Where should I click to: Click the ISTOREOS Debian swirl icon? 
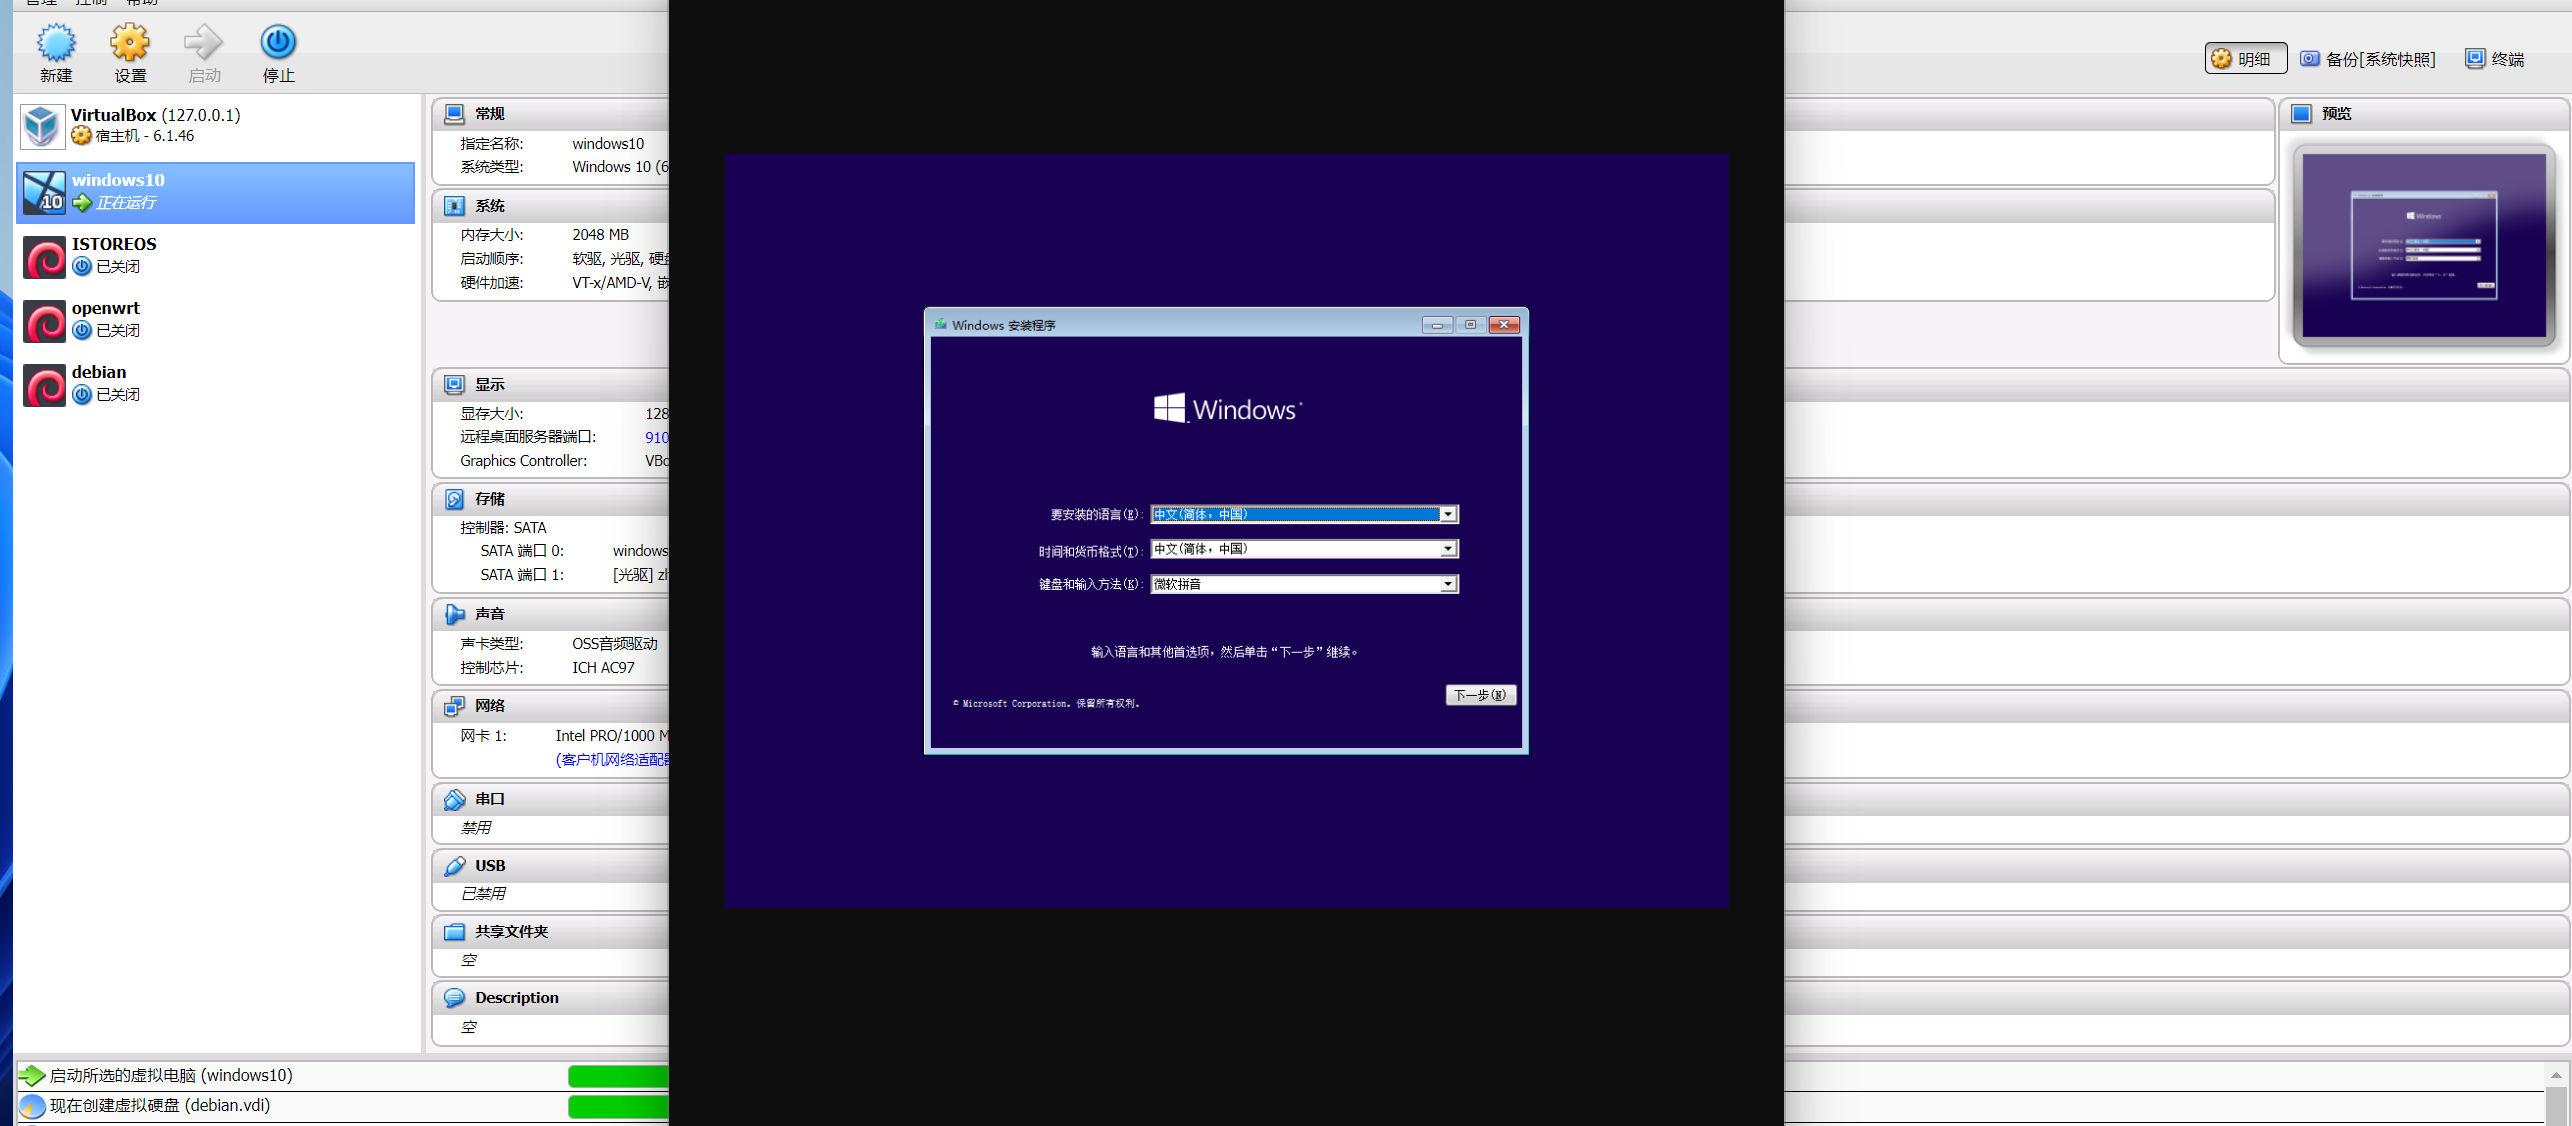coord(44,257)
